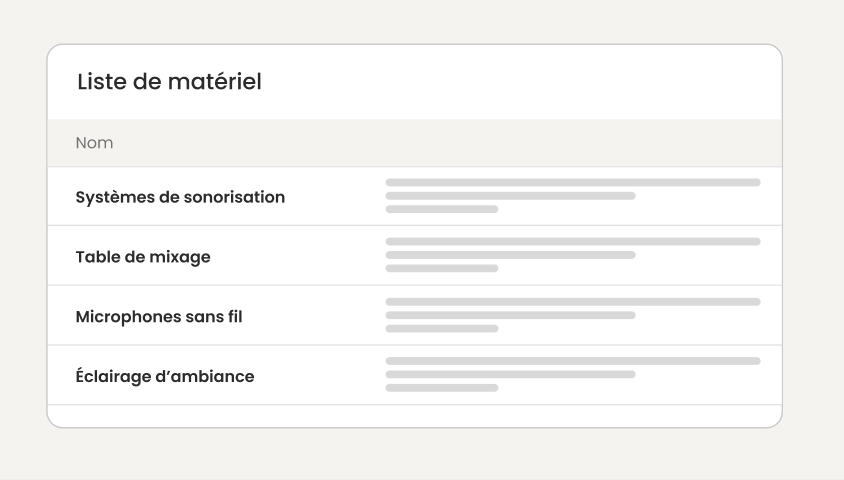This screenshot has width=844, height=480.
Task: Click longest placeholder line in Éclairage d'ambiance row
Action: pos(573,361)
